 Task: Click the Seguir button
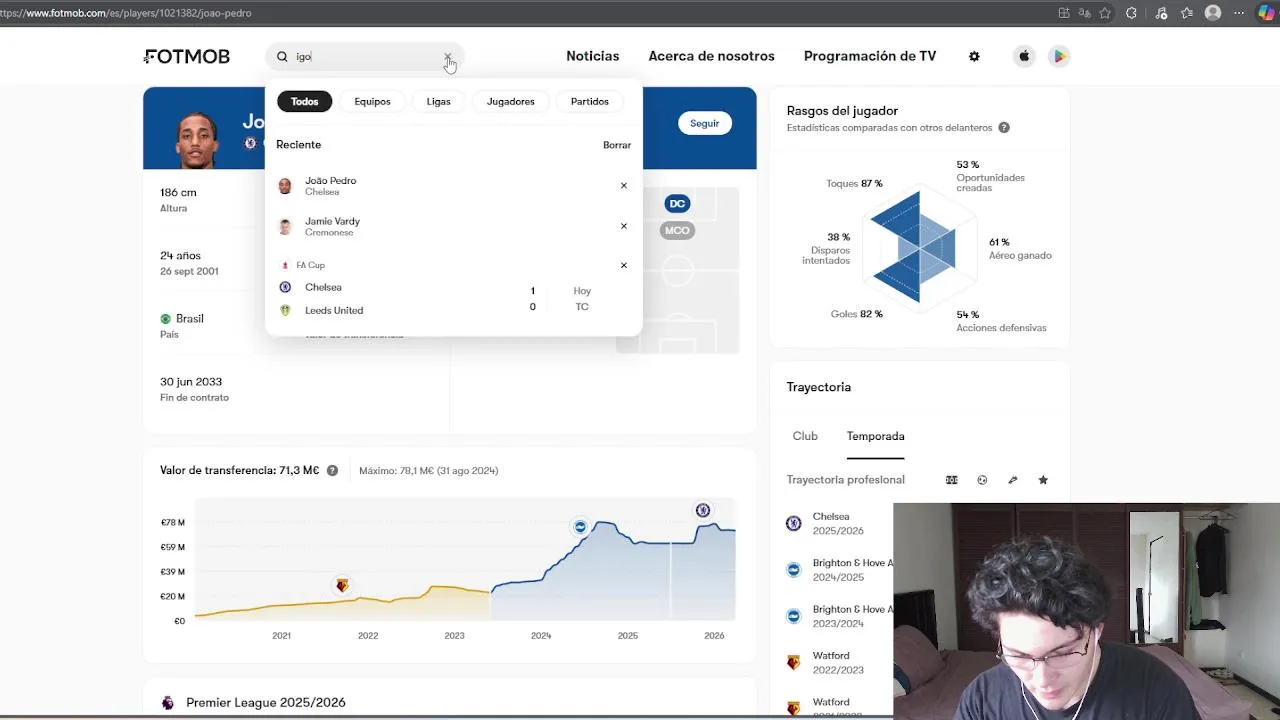[x=704, y=123]
